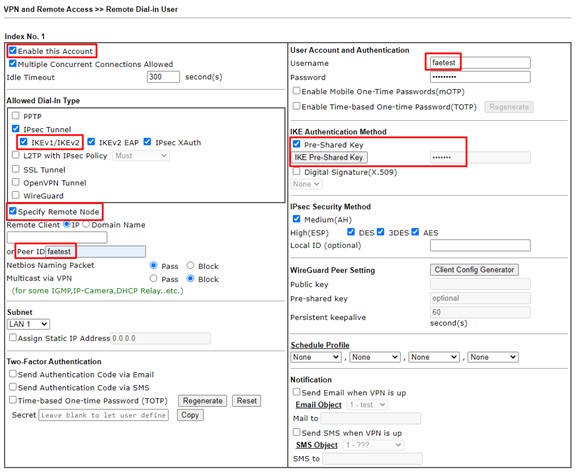Open the Email Object link
576x472 pixels.
point(318,405)
